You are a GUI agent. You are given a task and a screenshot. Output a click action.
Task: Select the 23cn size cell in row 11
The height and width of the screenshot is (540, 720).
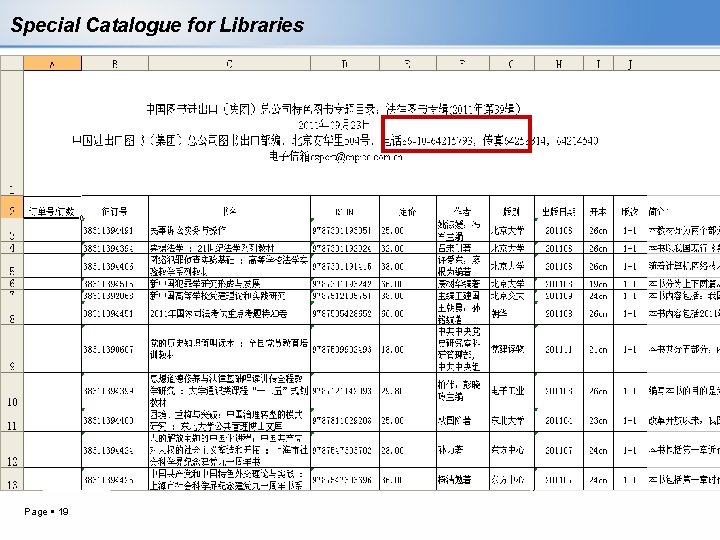(598, 420)
